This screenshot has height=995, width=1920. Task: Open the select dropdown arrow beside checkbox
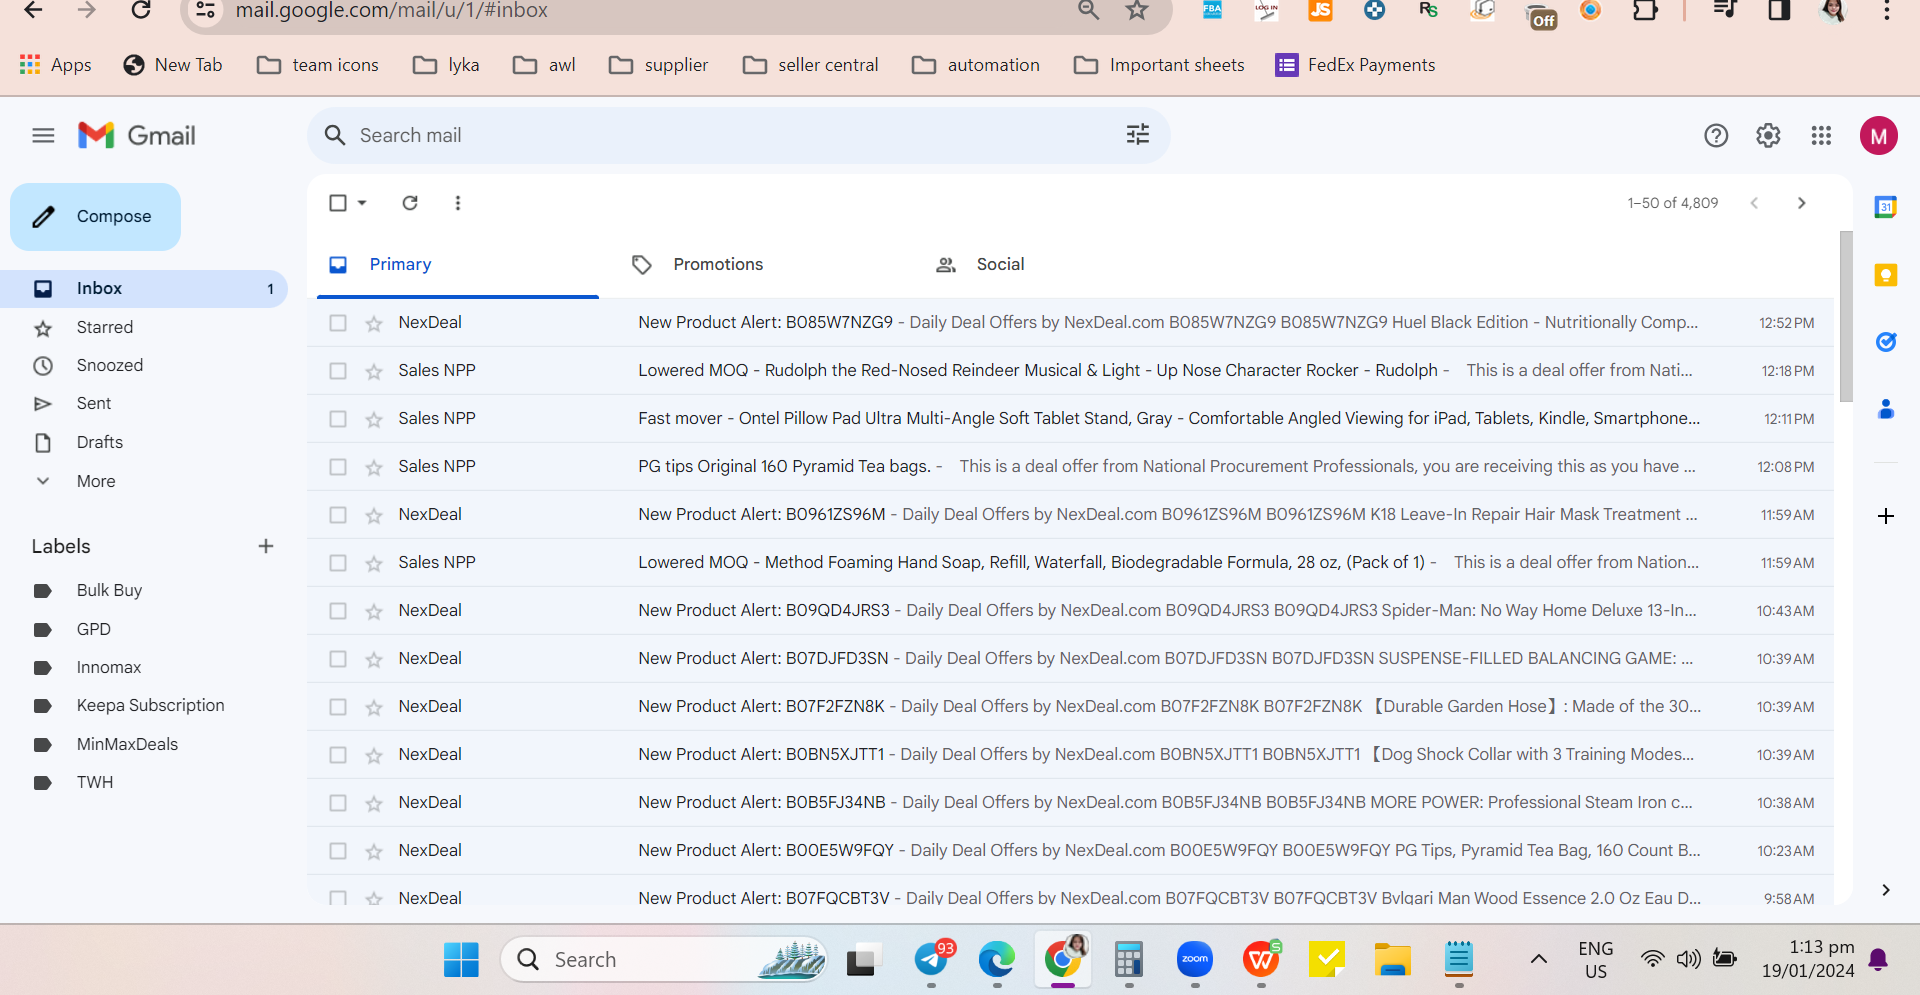pyautogui.click(x=362, y=203)
